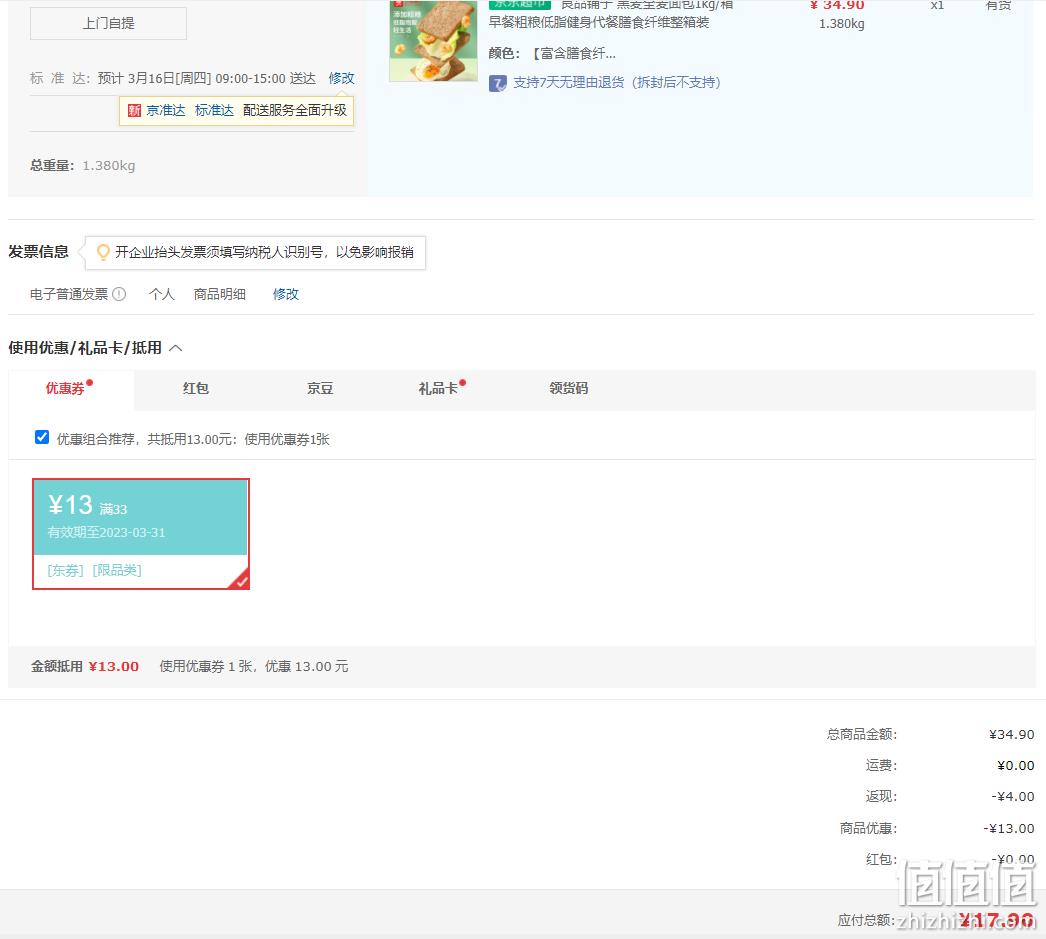The width and height of the screenshot is (1046, 939).
Task: Open the 标准达 delivery service link
Action: (214, 111)
